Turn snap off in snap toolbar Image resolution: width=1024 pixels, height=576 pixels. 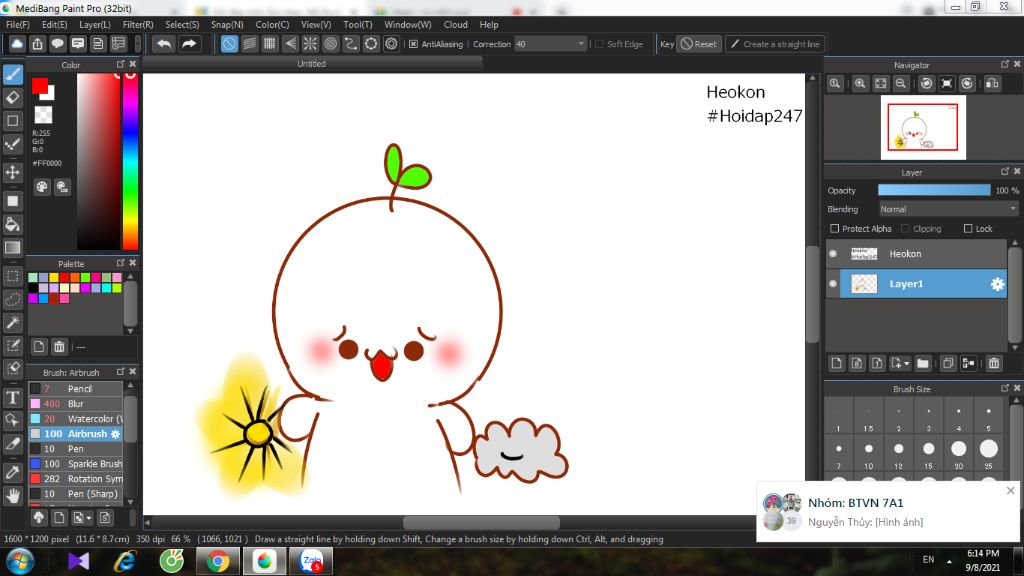[229, 44]
